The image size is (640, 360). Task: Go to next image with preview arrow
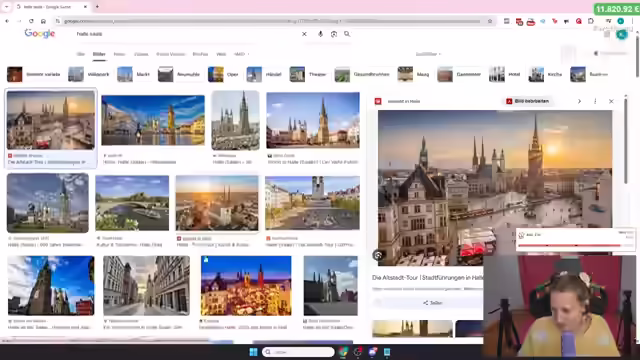tap(579, 101)
